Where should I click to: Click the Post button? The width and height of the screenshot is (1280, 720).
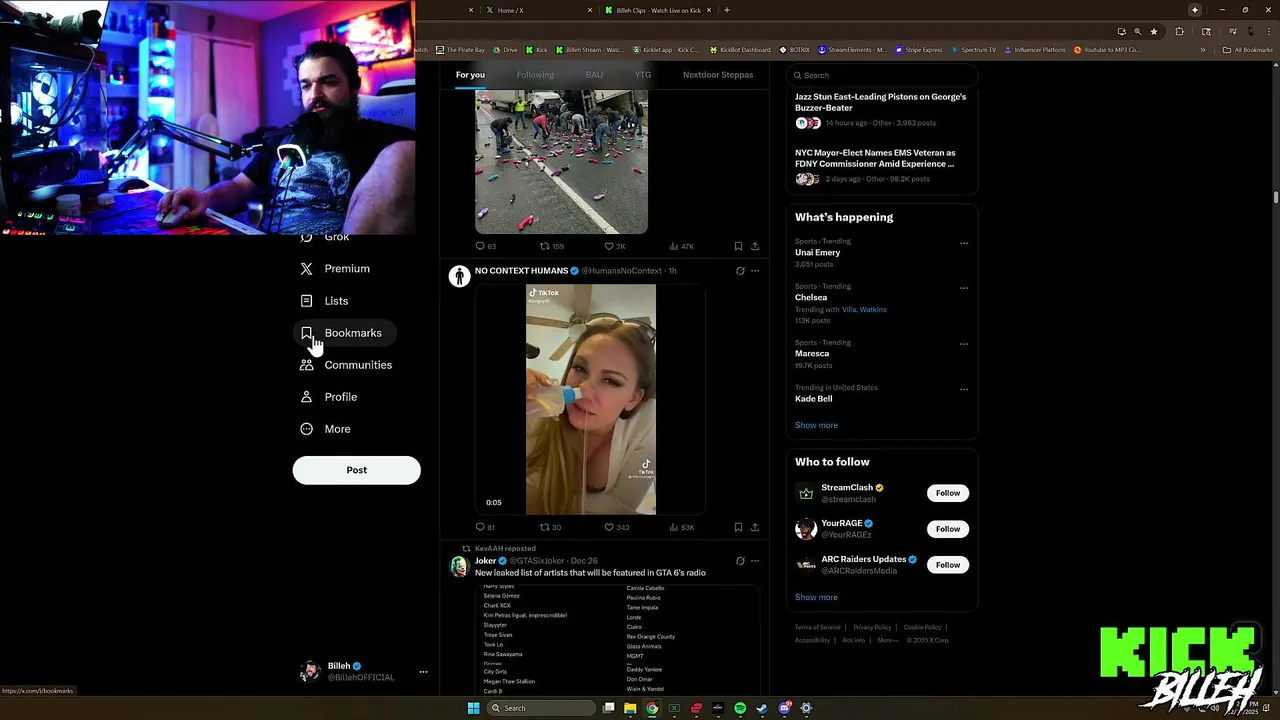pyautogui.click(x=357, y=470)
